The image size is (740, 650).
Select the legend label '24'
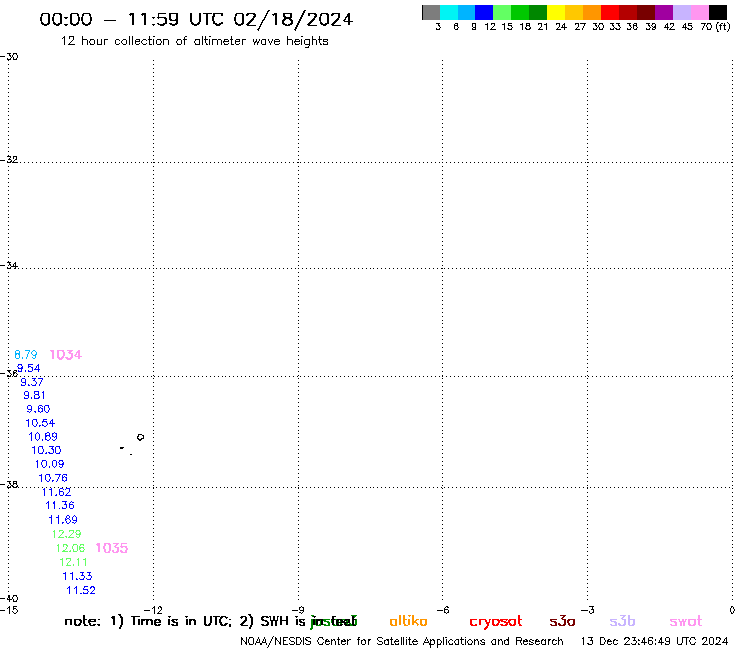click(x=561, y=27)
